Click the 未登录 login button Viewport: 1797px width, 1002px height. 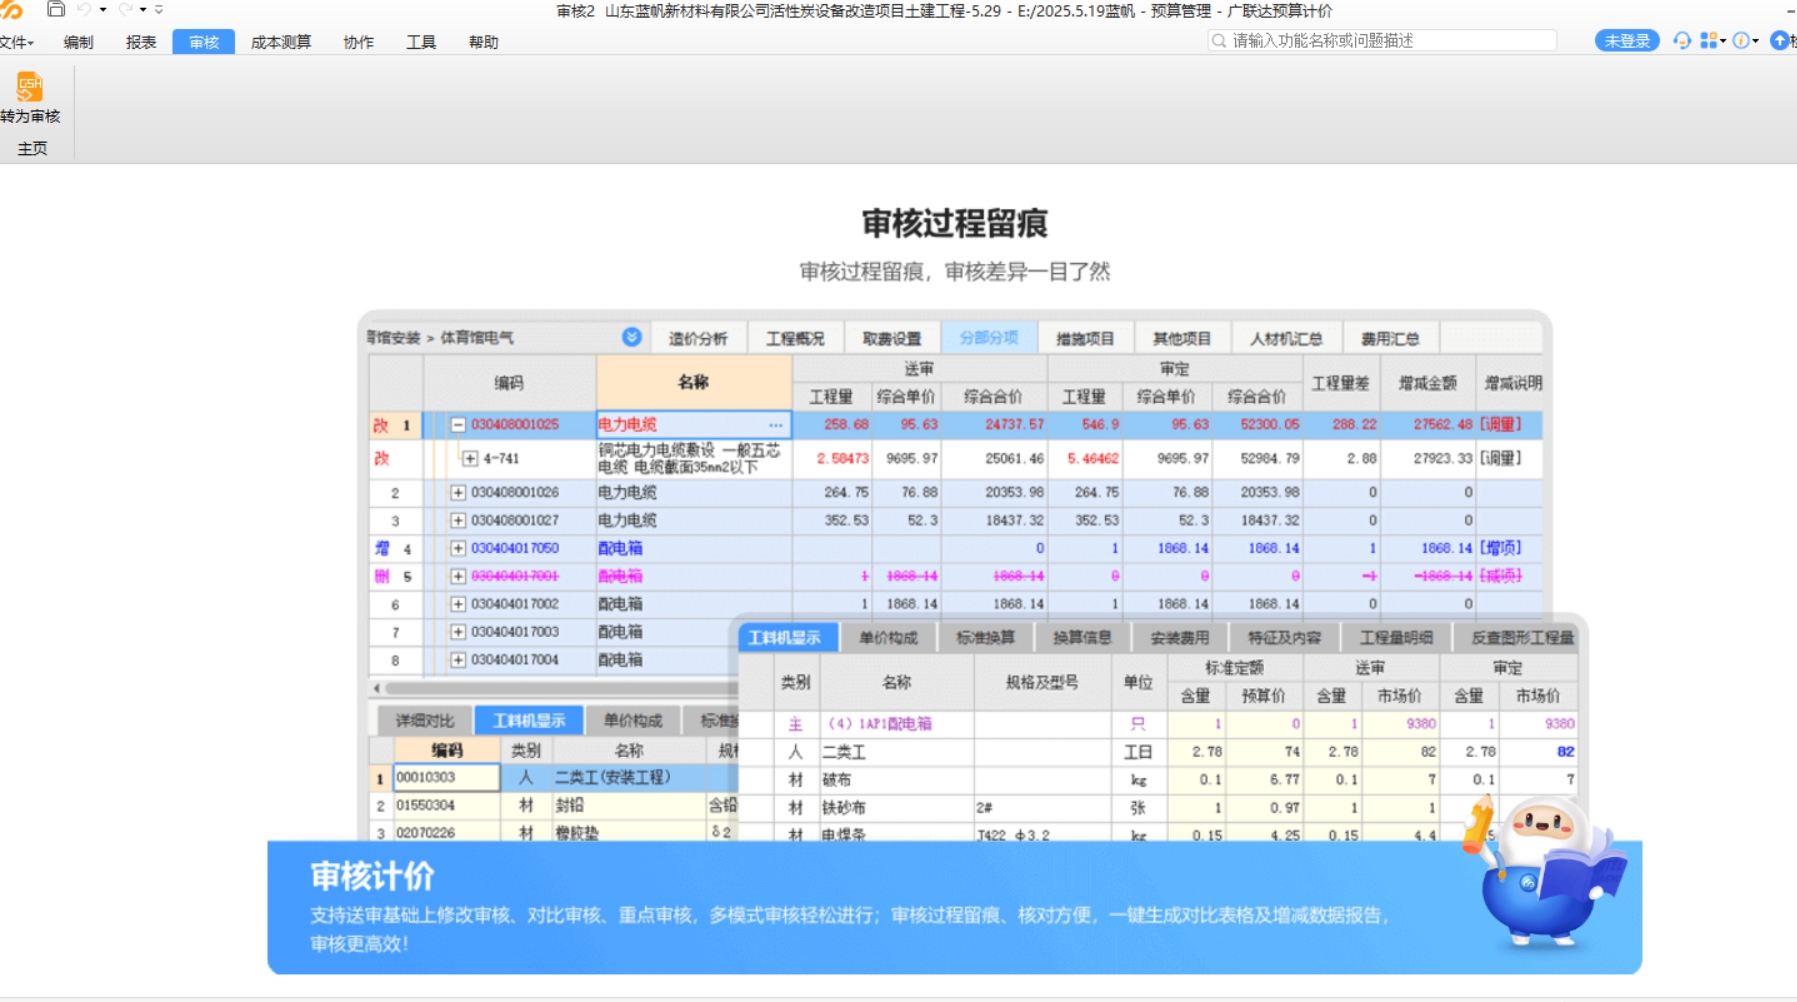[1627, 41]
